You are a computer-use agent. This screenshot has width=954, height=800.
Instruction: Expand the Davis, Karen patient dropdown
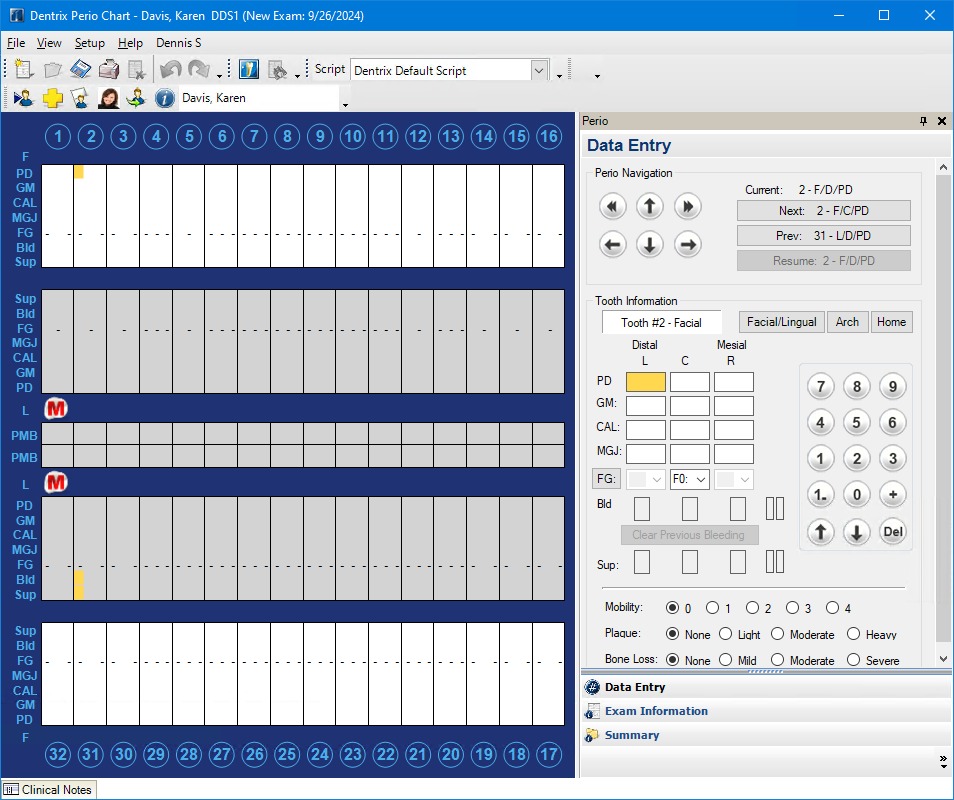coord(344,103)
